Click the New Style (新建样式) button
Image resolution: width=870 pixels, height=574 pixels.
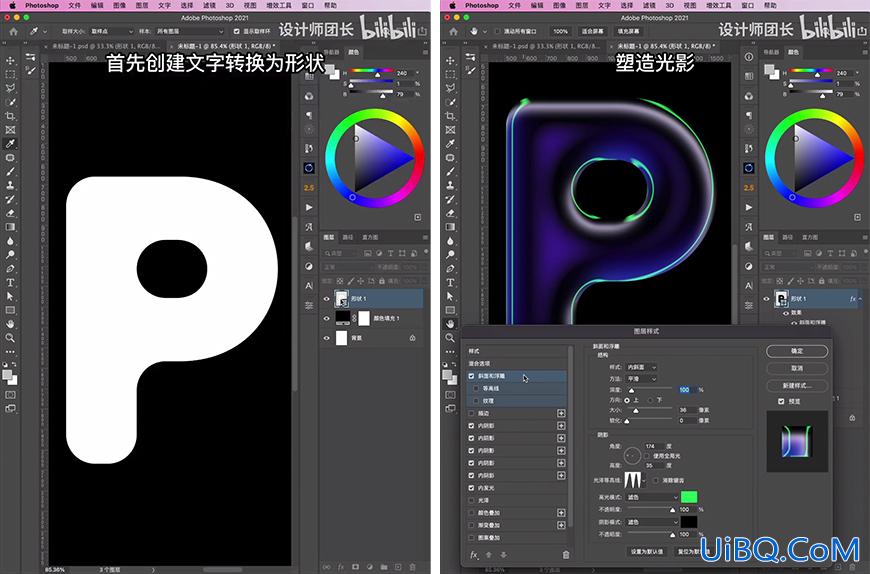click(x=797, y=385)
